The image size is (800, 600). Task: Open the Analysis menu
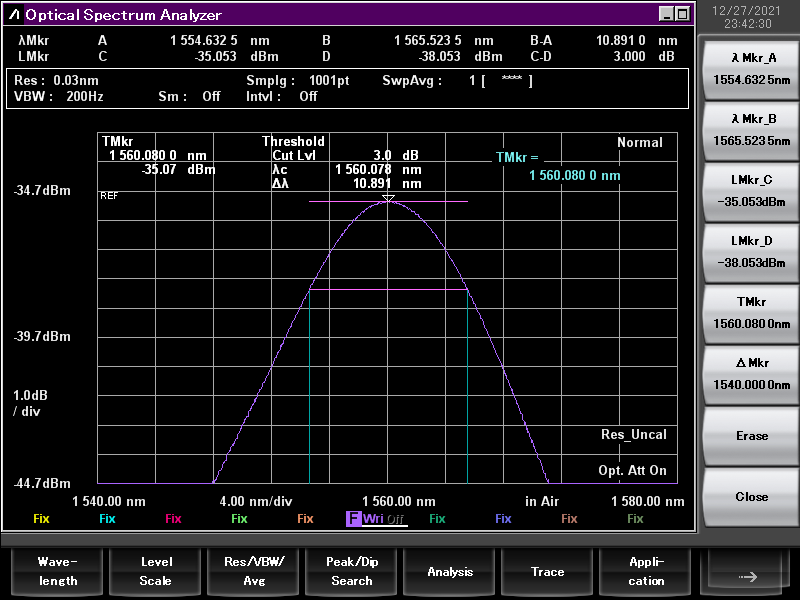point(449,571)
